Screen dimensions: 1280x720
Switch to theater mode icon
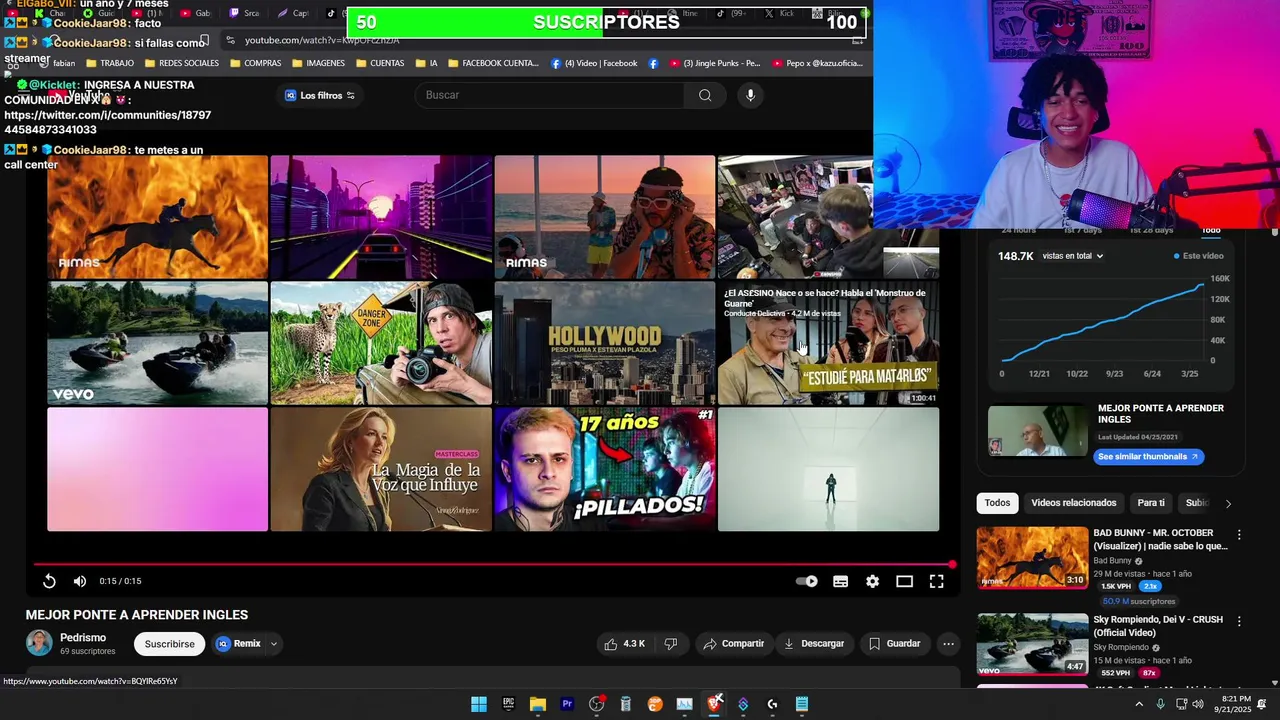tap(904, 581)
